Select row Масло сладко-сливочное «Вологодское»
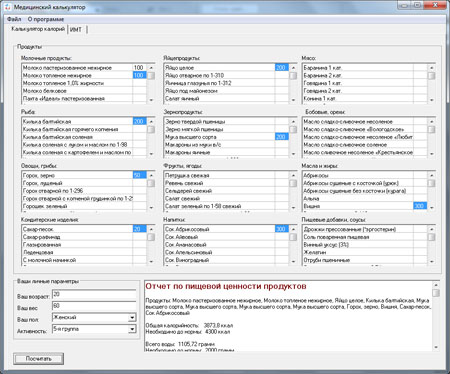The width and height of the screenshot is (450, 374). (365, 129)
